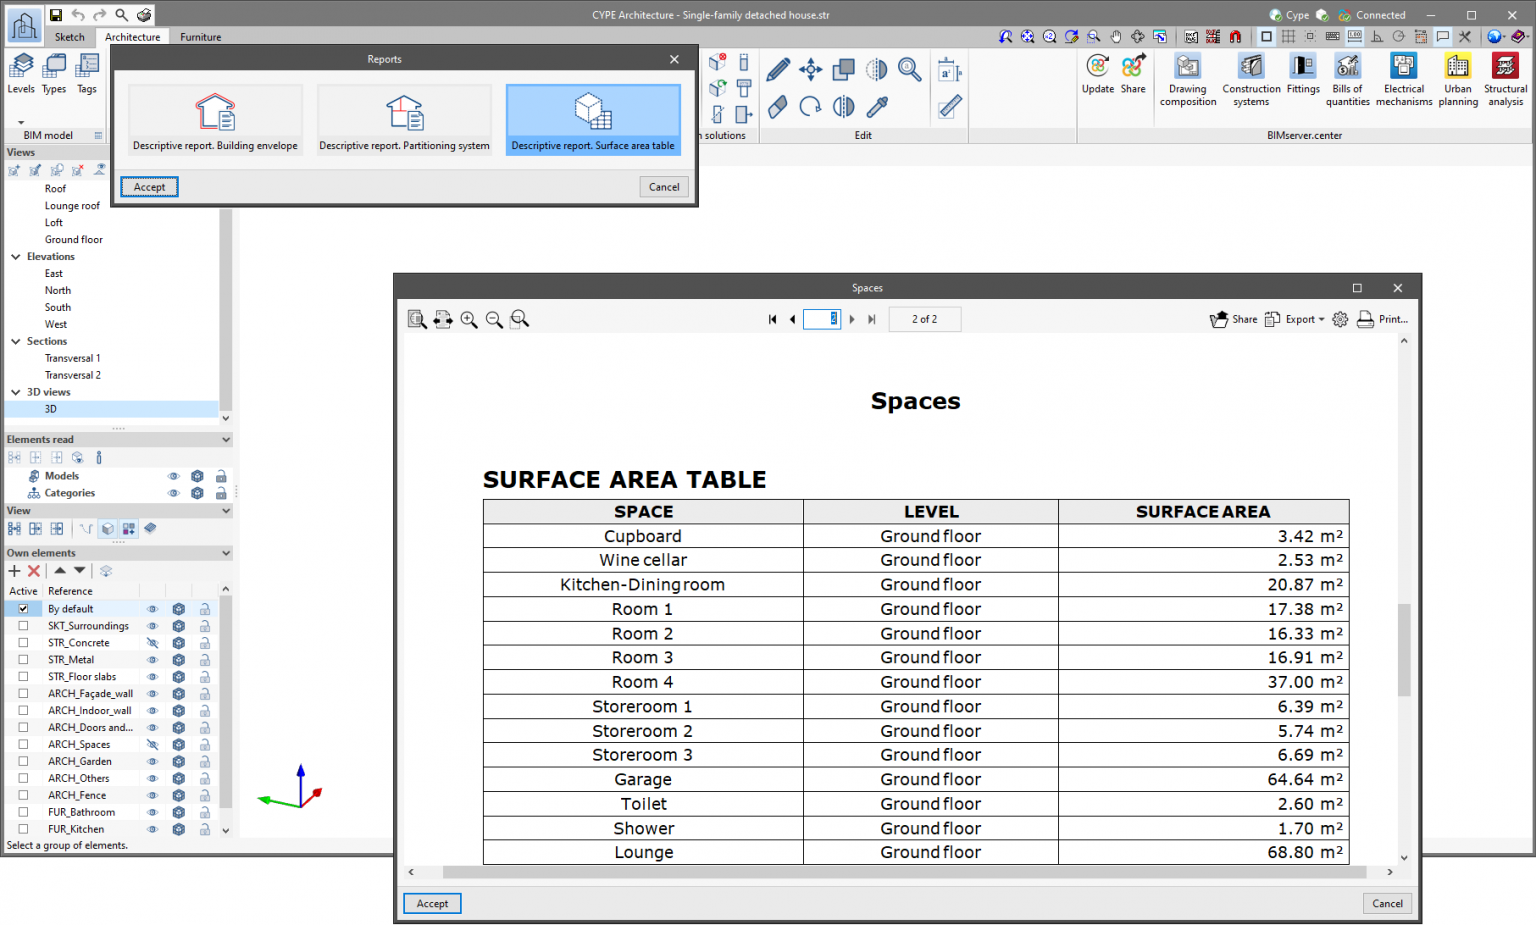Enable the ARCH_Garden checkbox under Active
Viewport: 1536px width, 925px height.
[23, 761]
